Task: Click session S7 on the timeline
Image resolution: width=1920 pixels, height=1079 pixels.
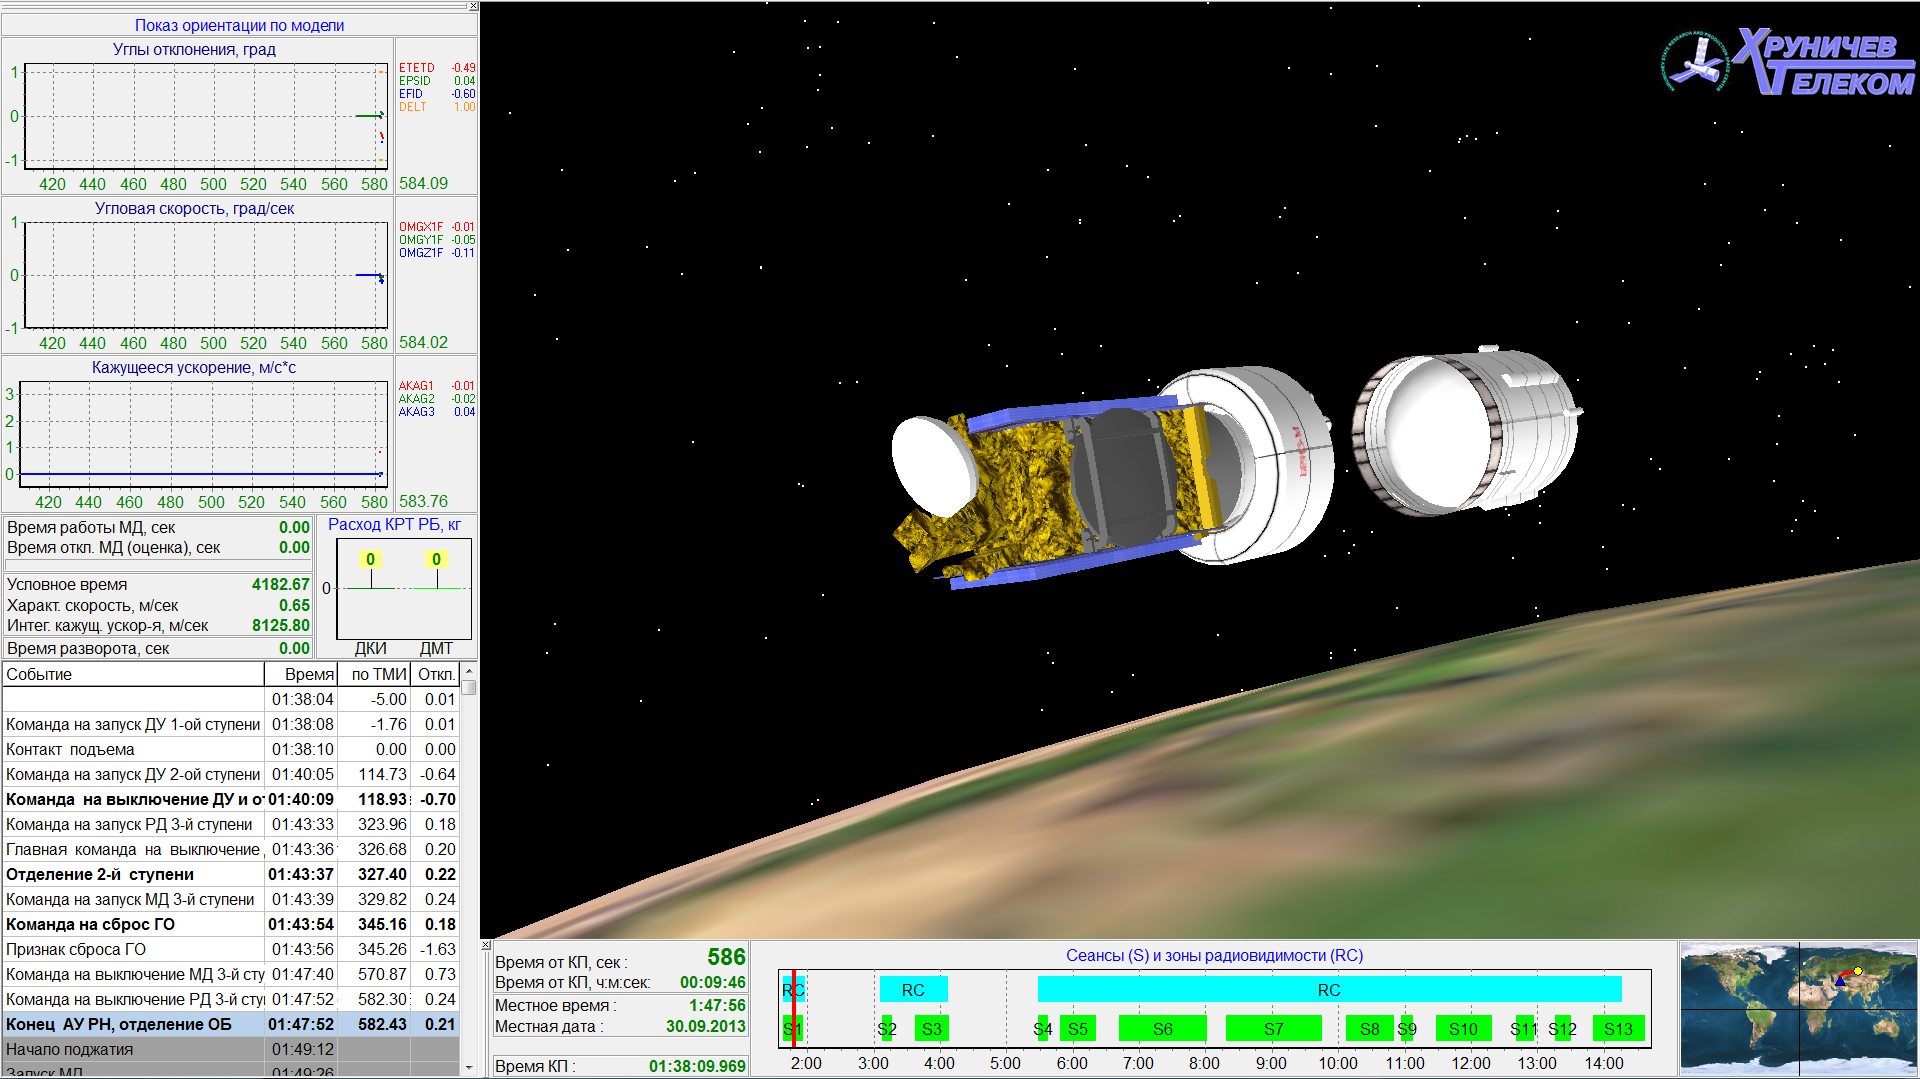Action: click(1273, 1029)
